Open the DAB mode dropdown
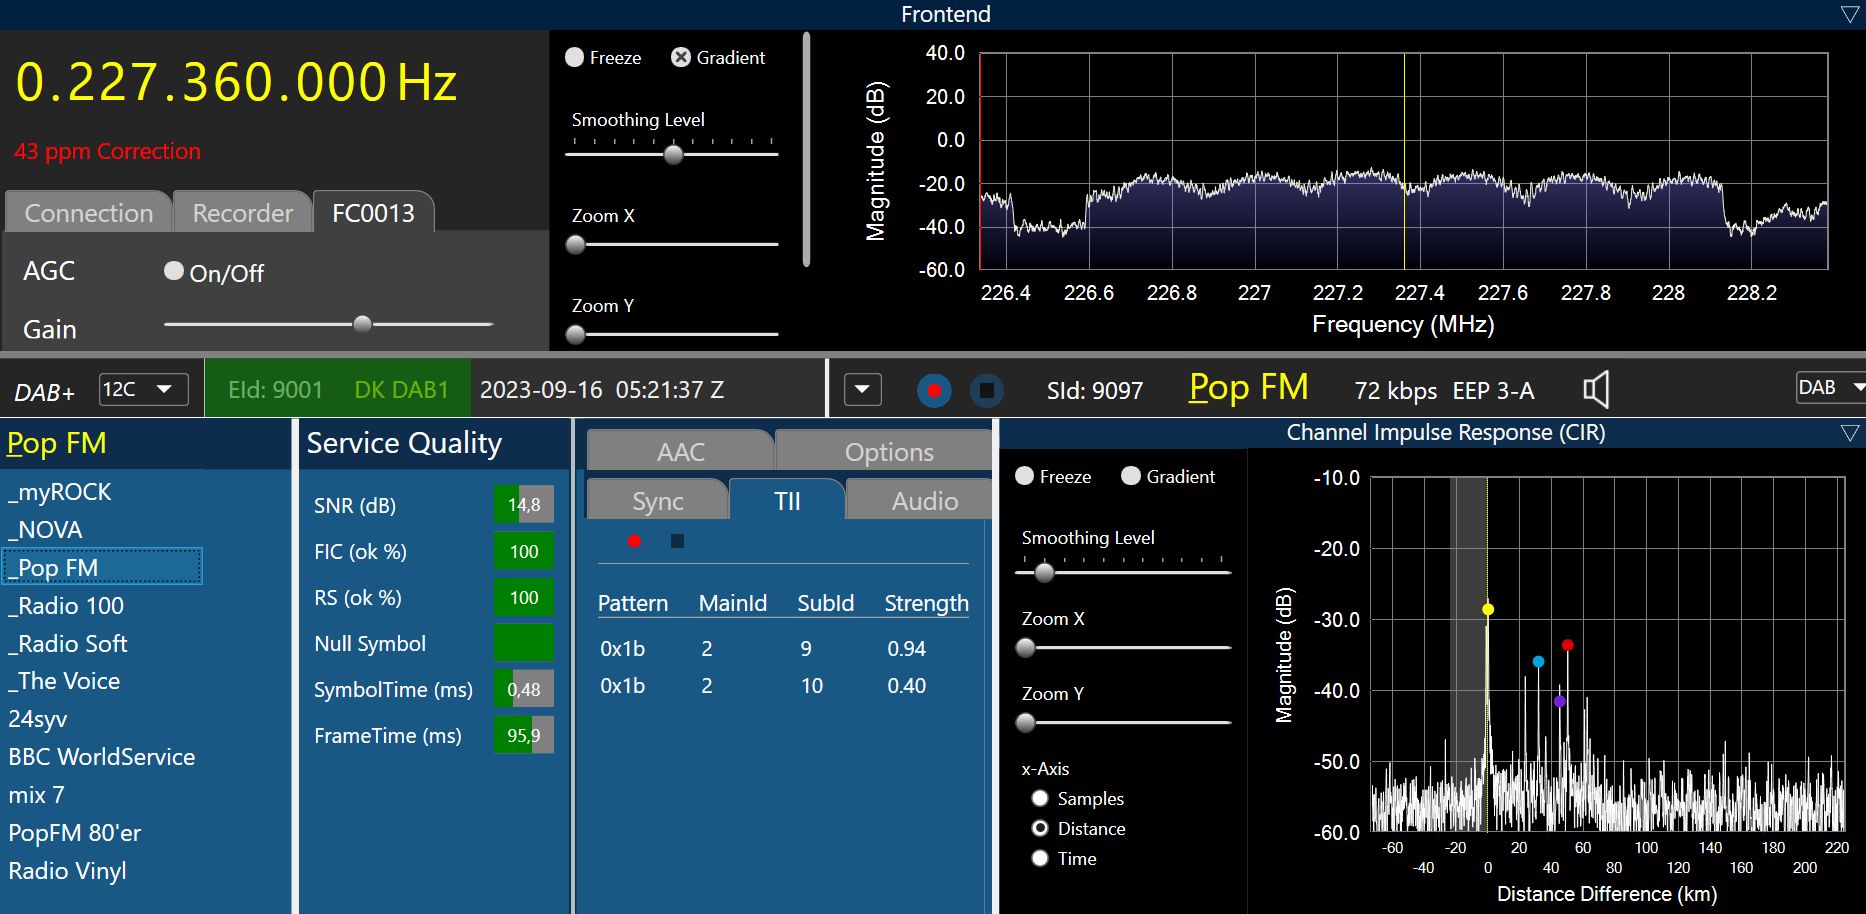 1831,388
